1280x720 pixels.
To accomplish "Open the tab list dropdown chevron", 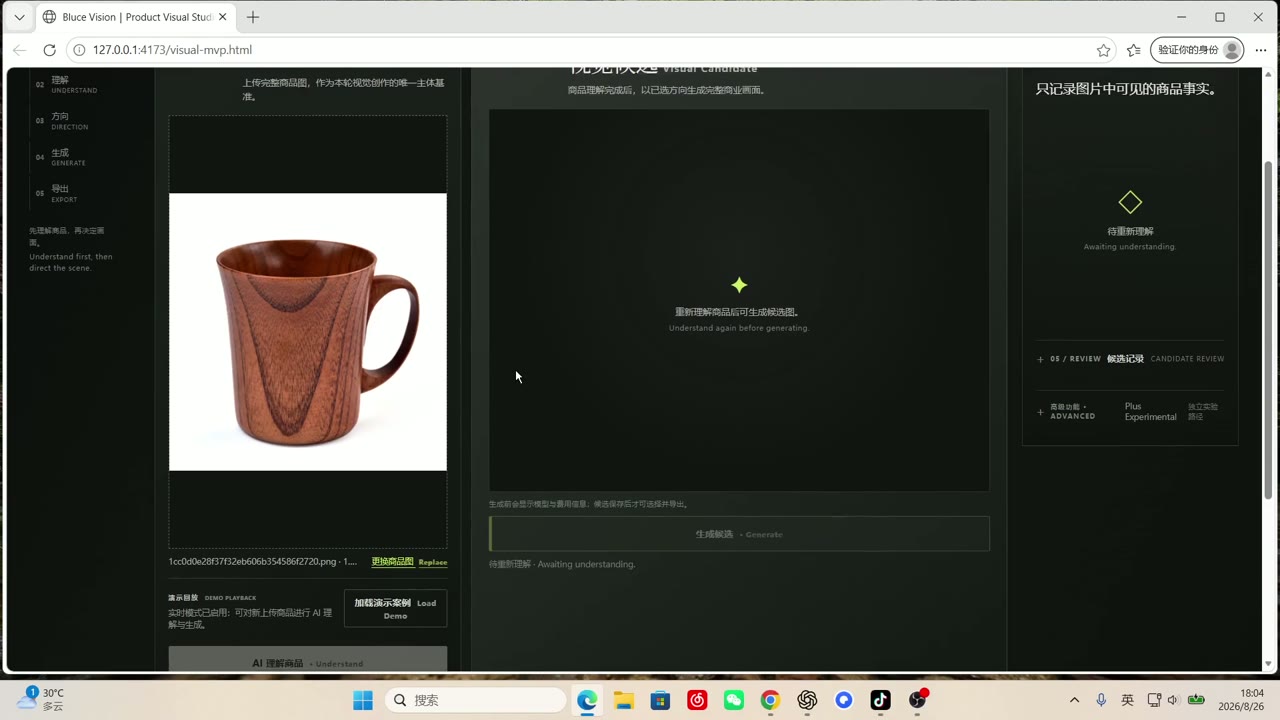I will pos(19,17).
